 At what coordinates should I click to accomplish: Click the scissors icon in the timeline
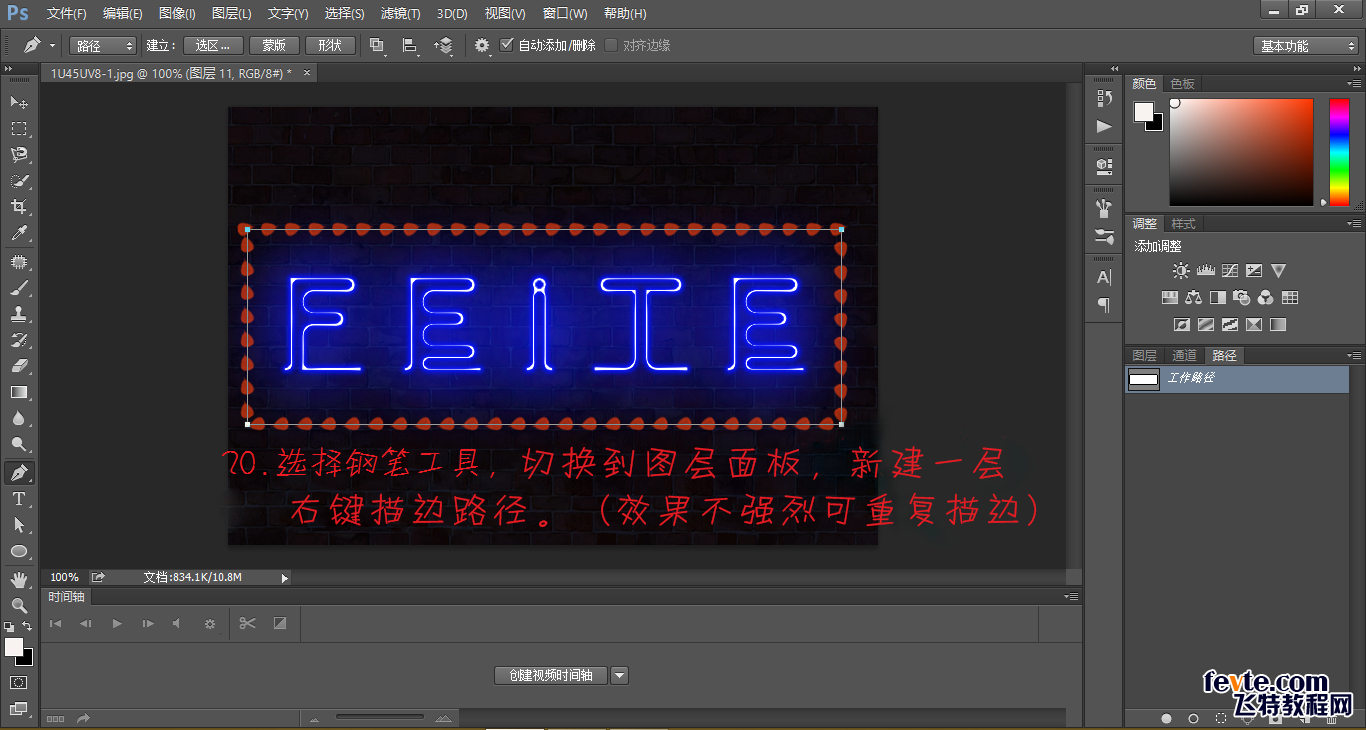point(247,623)
